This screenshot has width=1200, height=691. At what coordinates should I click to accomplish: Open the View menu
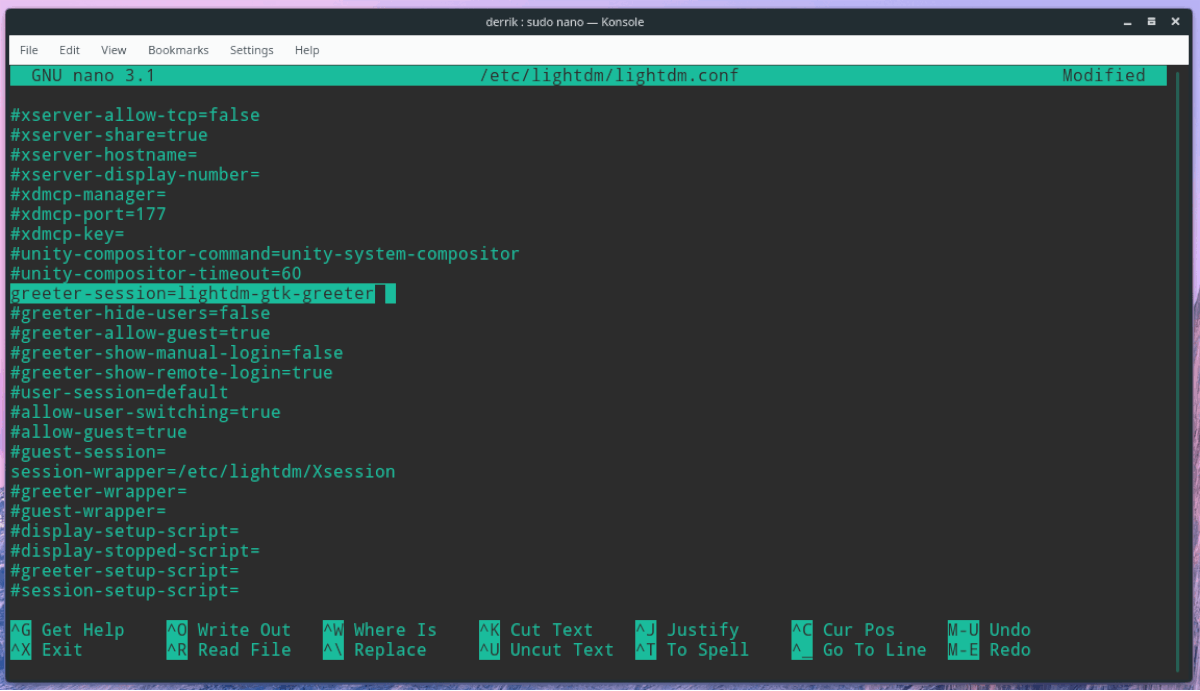pos(113,50)
